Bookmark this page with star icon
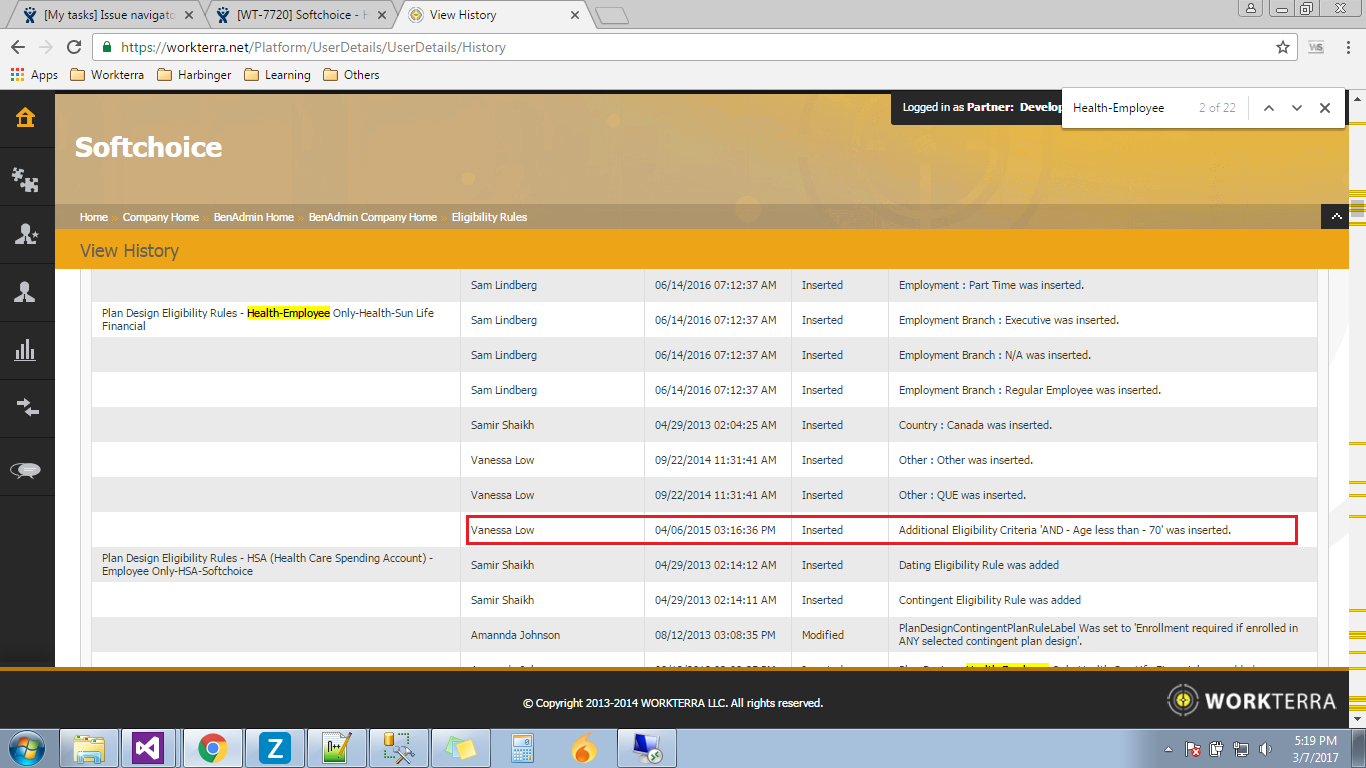This screenshot has height=768, width=1366. coord(1283,47)
